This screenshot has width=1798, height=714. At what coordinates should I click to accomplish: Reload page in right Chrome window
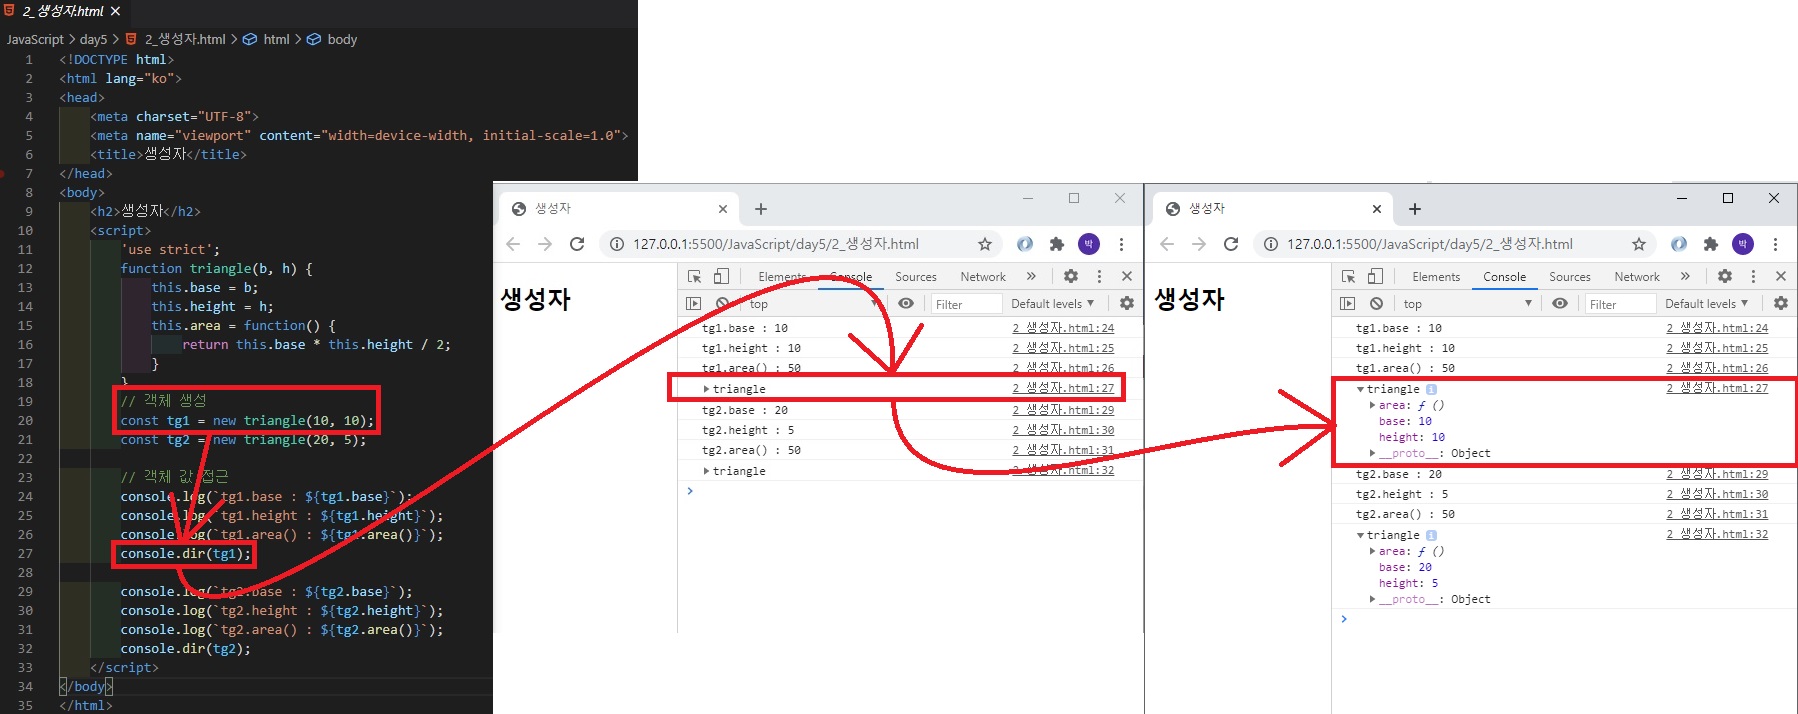point(1231,244)
